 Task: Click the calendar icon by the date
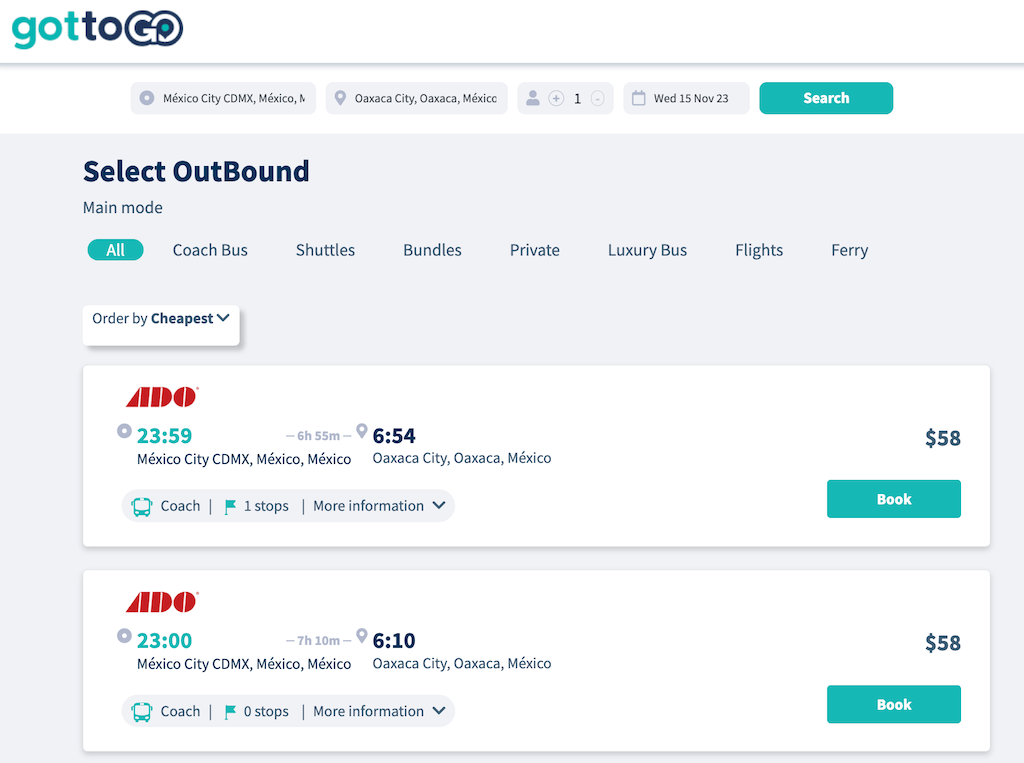click(x=638, y=98)
